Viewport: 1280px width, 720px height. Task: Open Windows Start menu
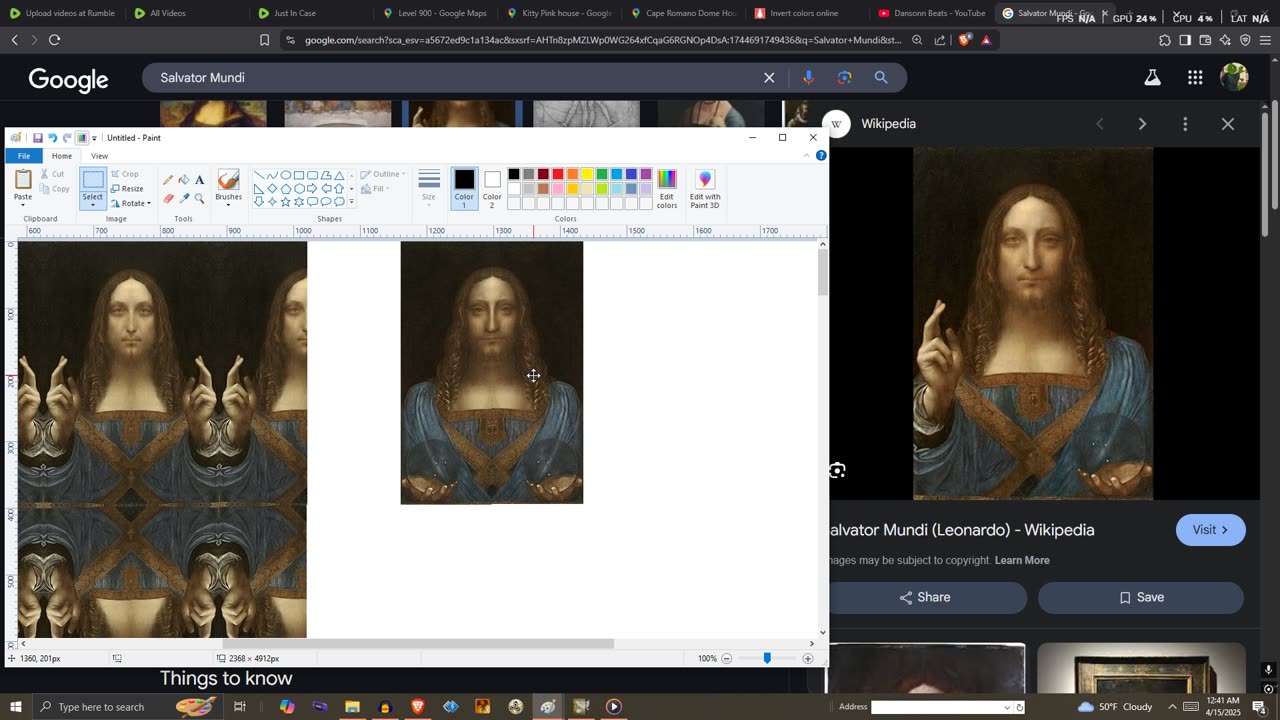click(x=15, y=707)
